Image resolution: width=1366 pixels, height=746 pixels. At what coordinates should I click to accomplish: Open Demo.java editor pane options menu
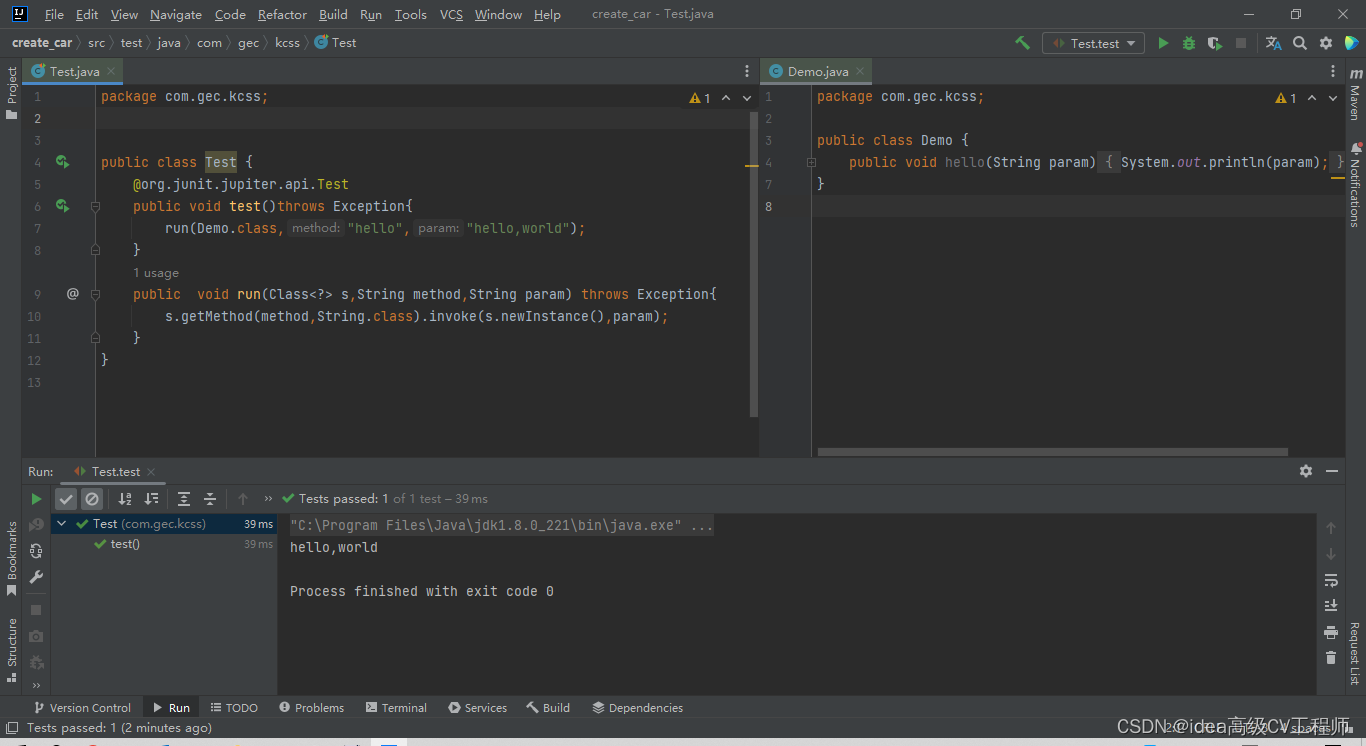1333,71
